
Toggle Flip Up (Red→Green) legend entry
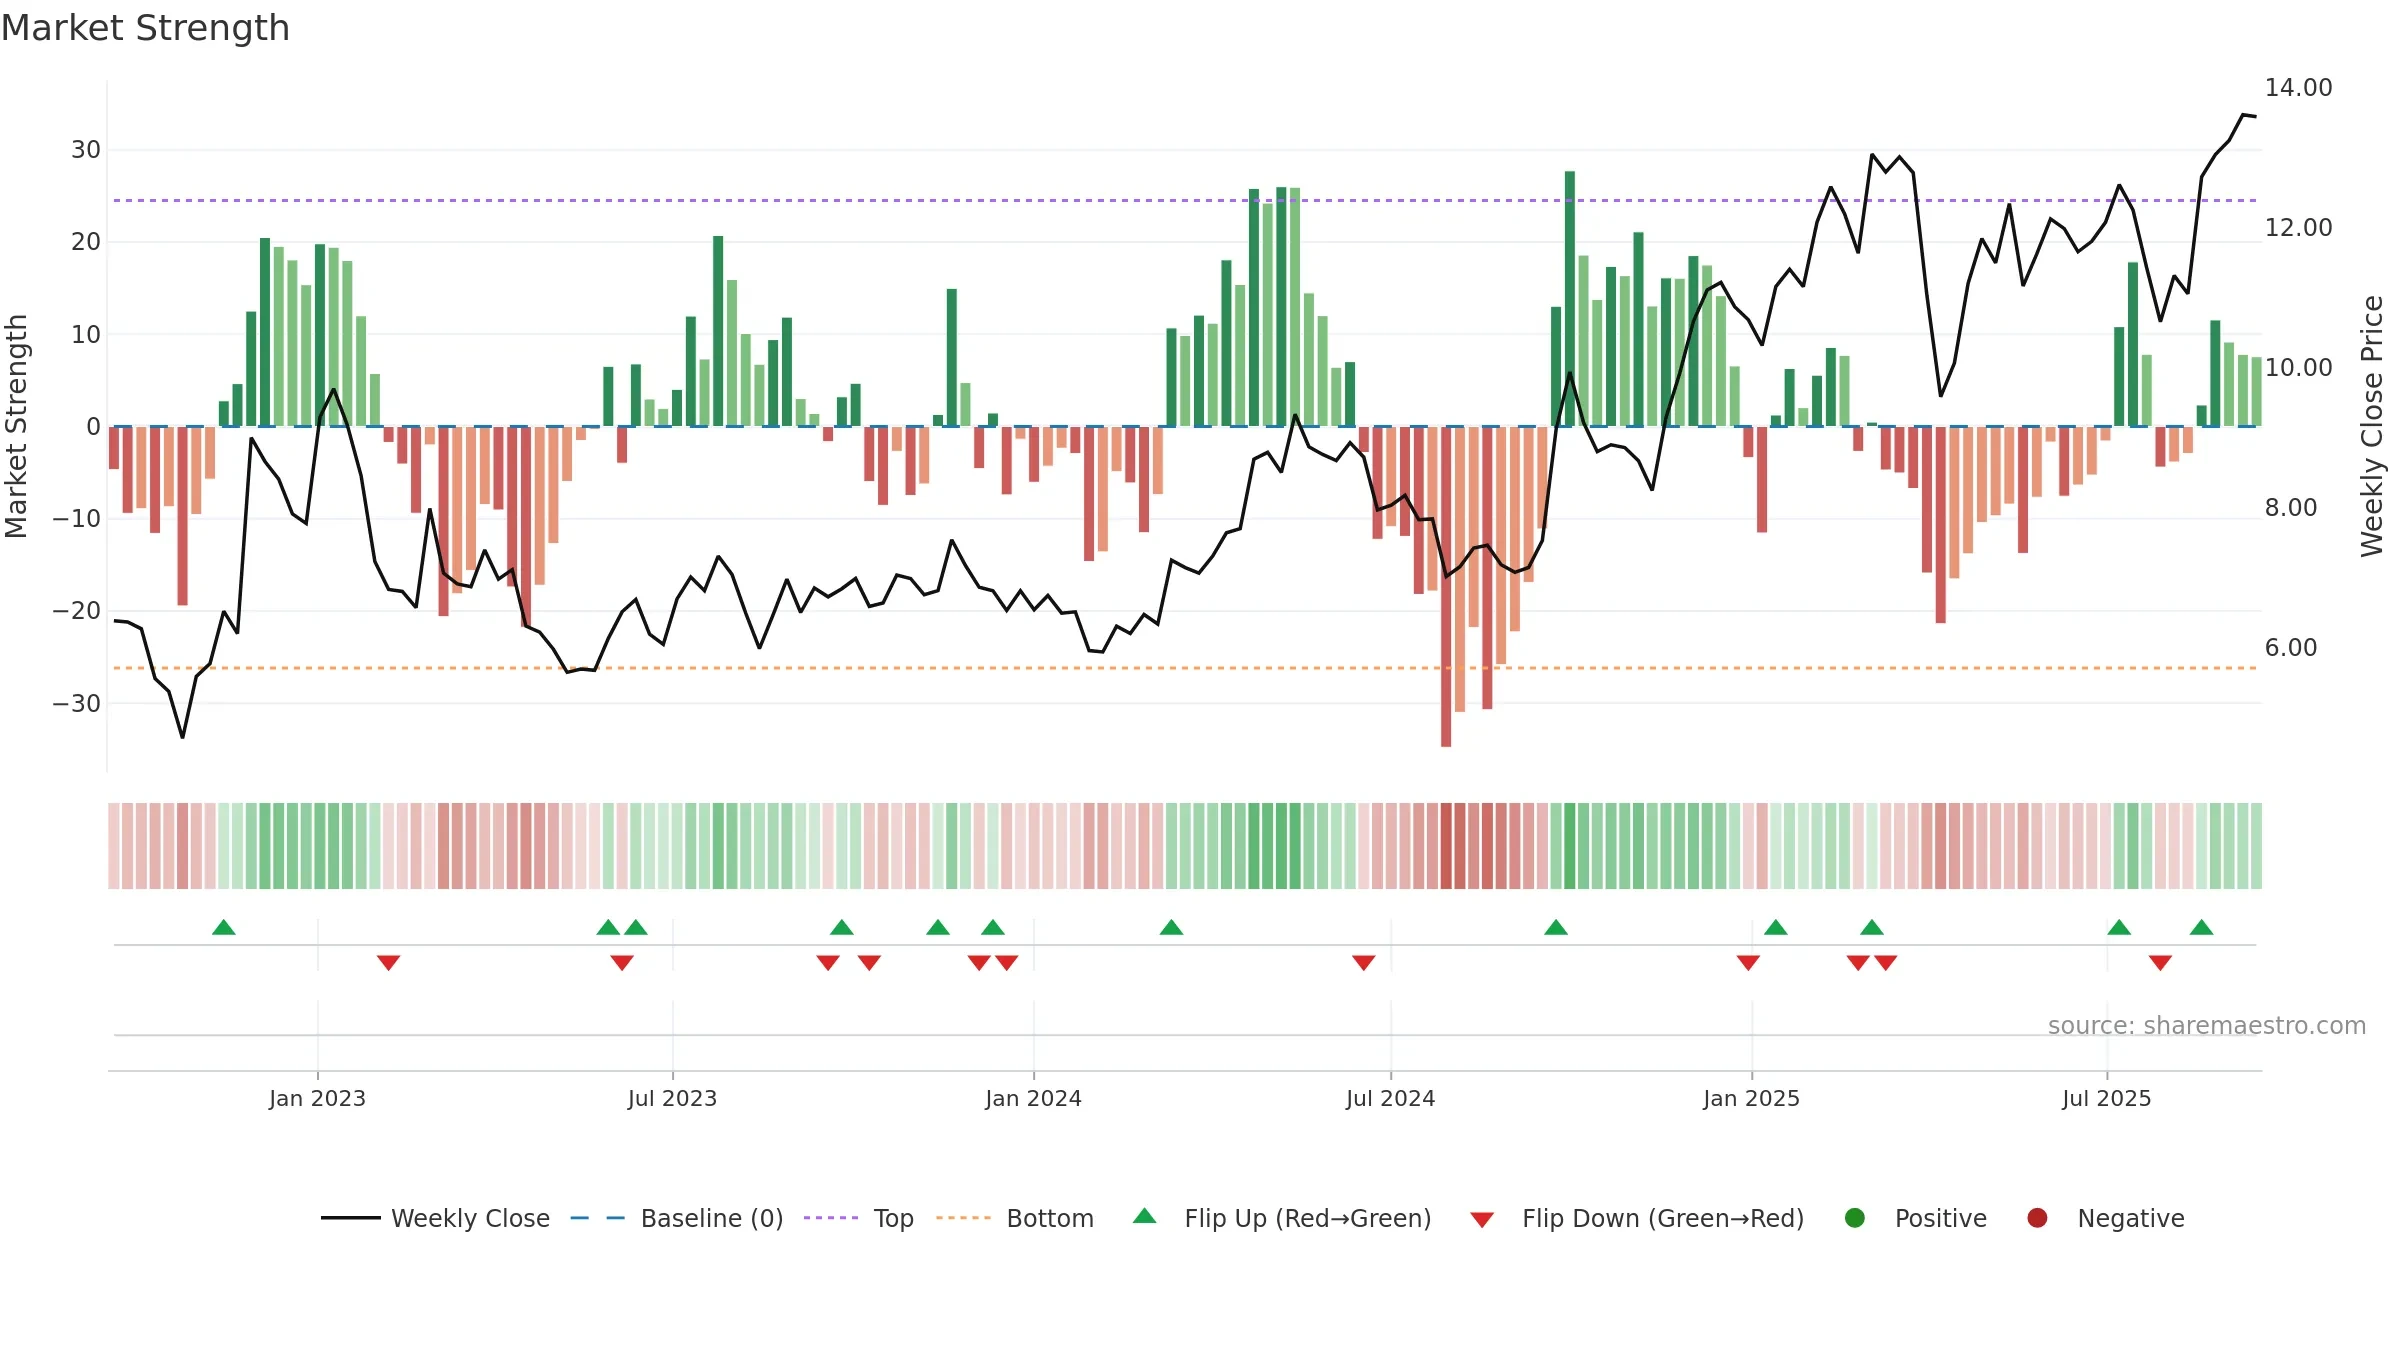tap(1282, 1218)
